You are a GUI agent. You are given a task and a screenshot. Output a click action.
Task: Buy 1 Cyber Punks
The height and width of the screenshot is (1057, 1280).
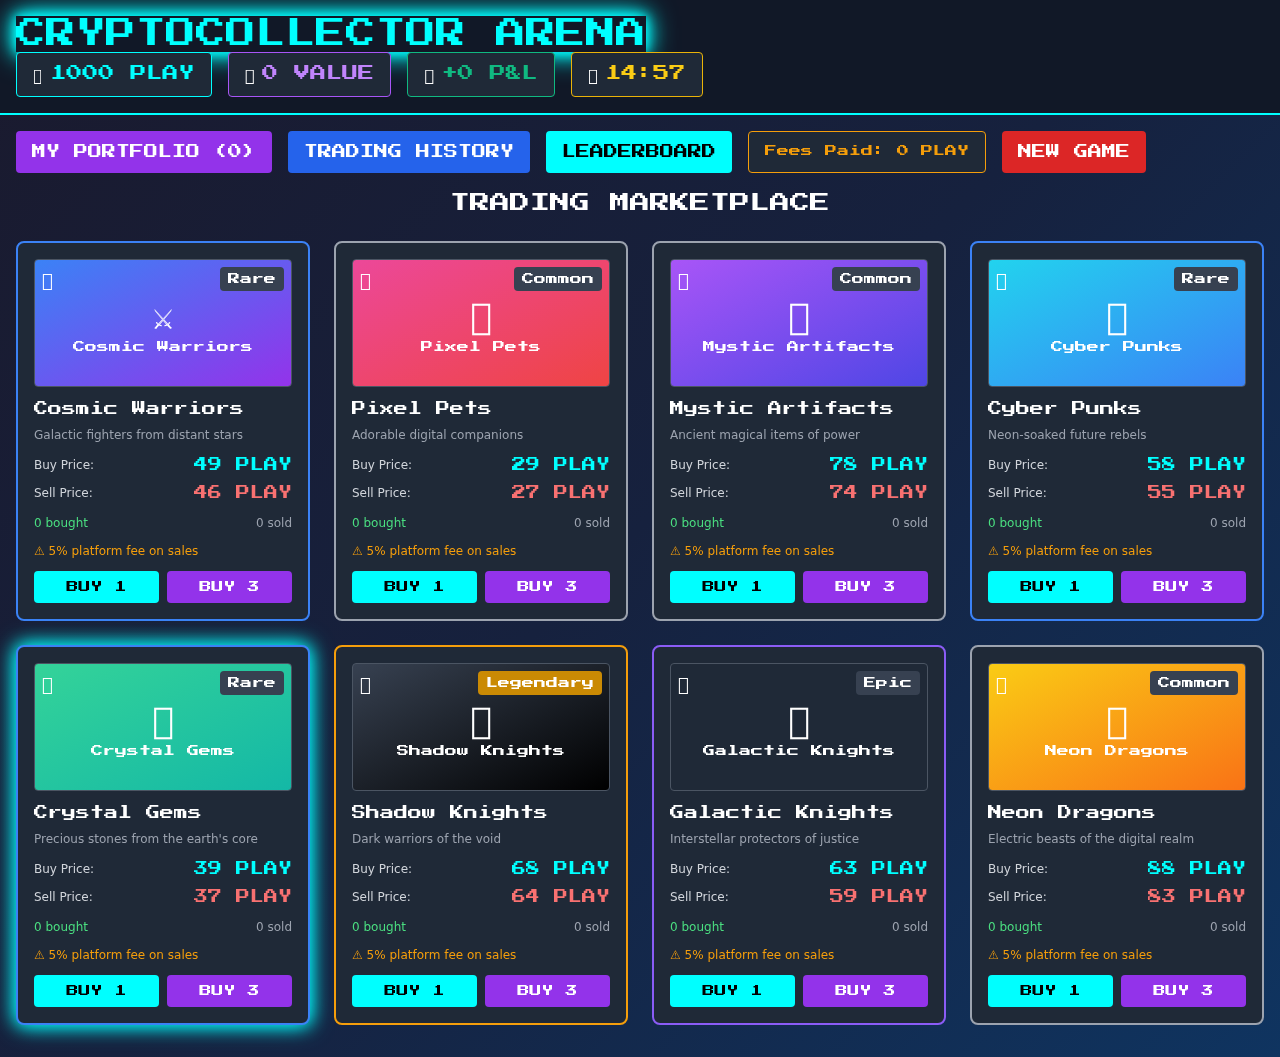[1050, 587]
